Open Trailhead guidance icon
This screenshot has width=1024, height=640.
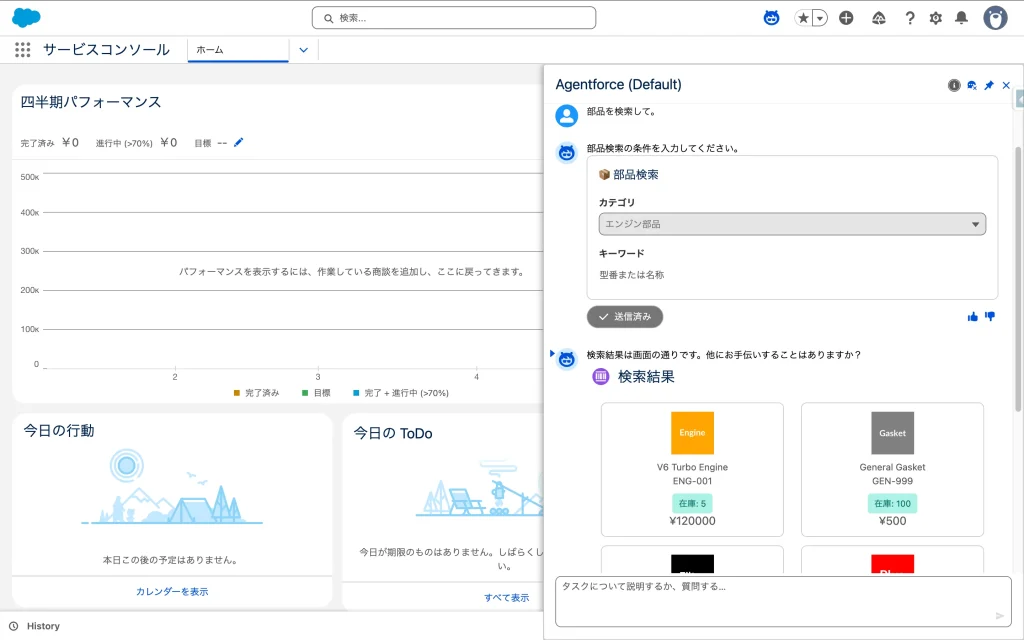879,18
